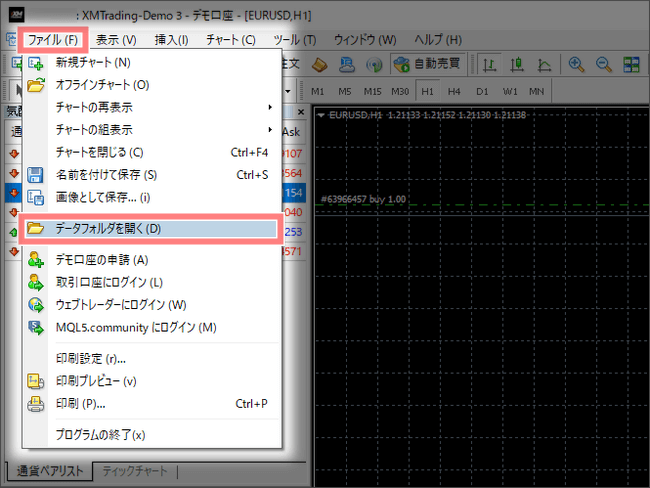650x488 pixels.
Task: Click the web trader globe icon
Action: point(36,305)
